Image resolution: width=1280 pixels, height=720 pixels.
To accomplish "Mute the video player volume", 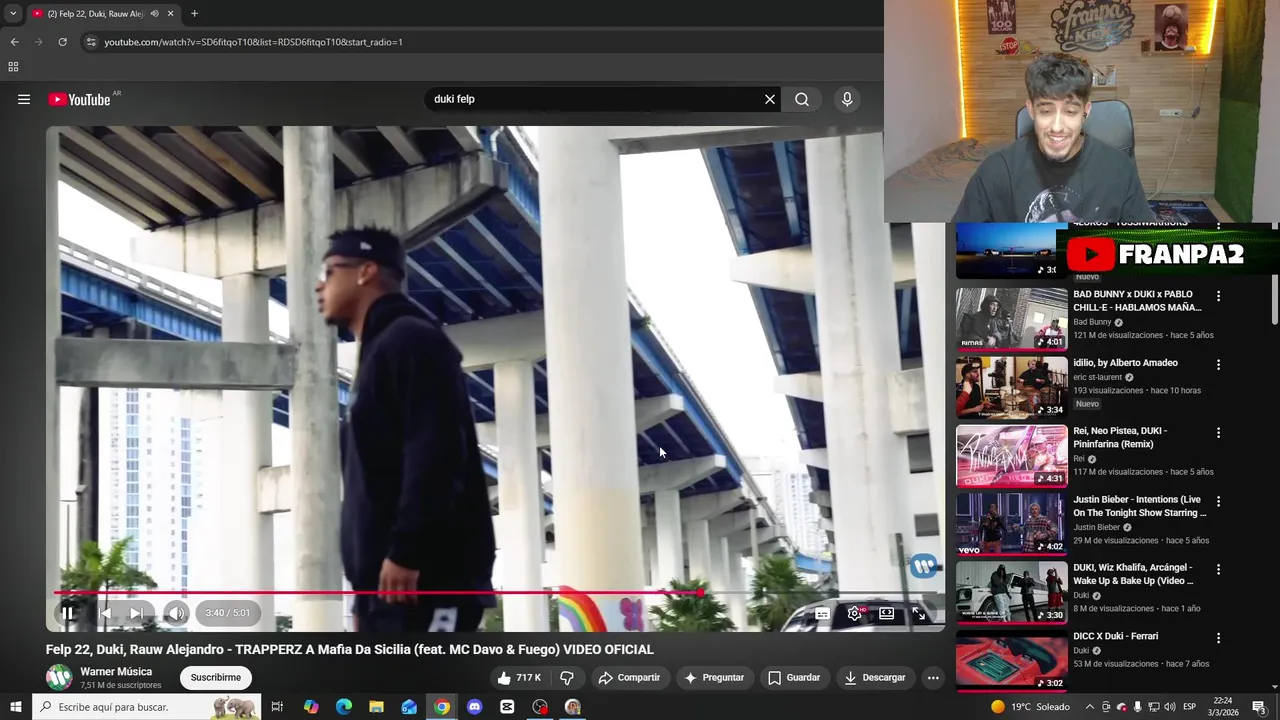I will tap(176, 613).
